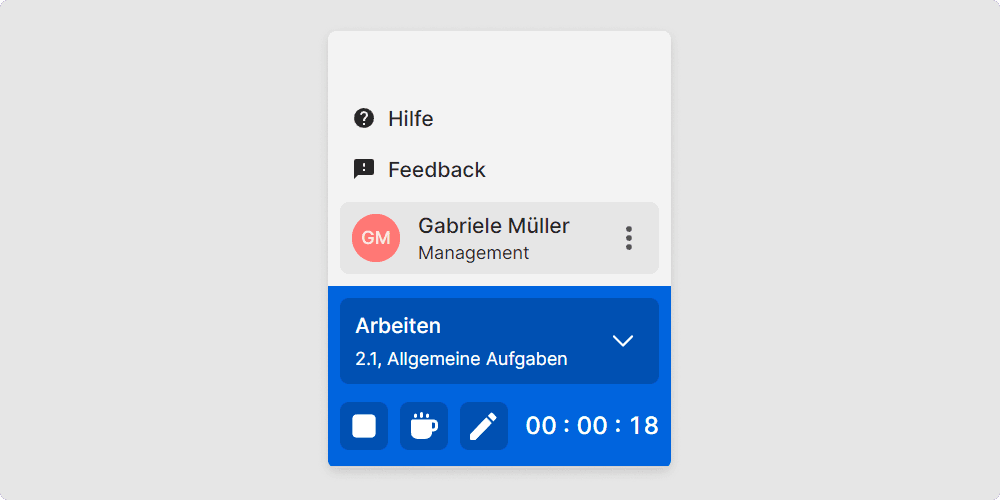Click the GM avatar circle
The image size is (1000, 500).
coord(376,238)
